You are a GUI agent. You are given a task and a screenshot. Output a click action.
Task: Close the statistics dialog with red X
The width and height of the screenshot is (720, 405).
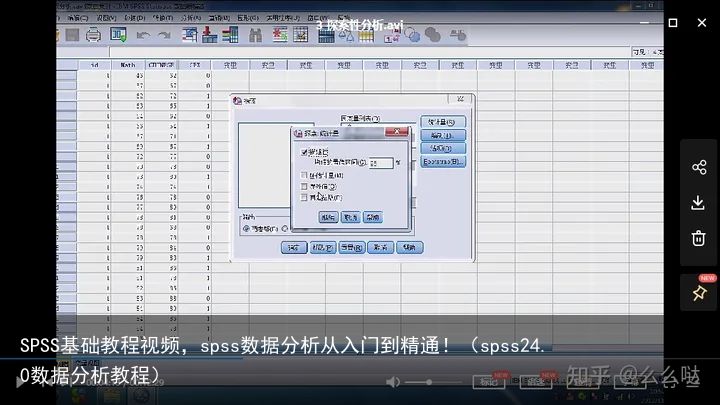click(396, 132)
